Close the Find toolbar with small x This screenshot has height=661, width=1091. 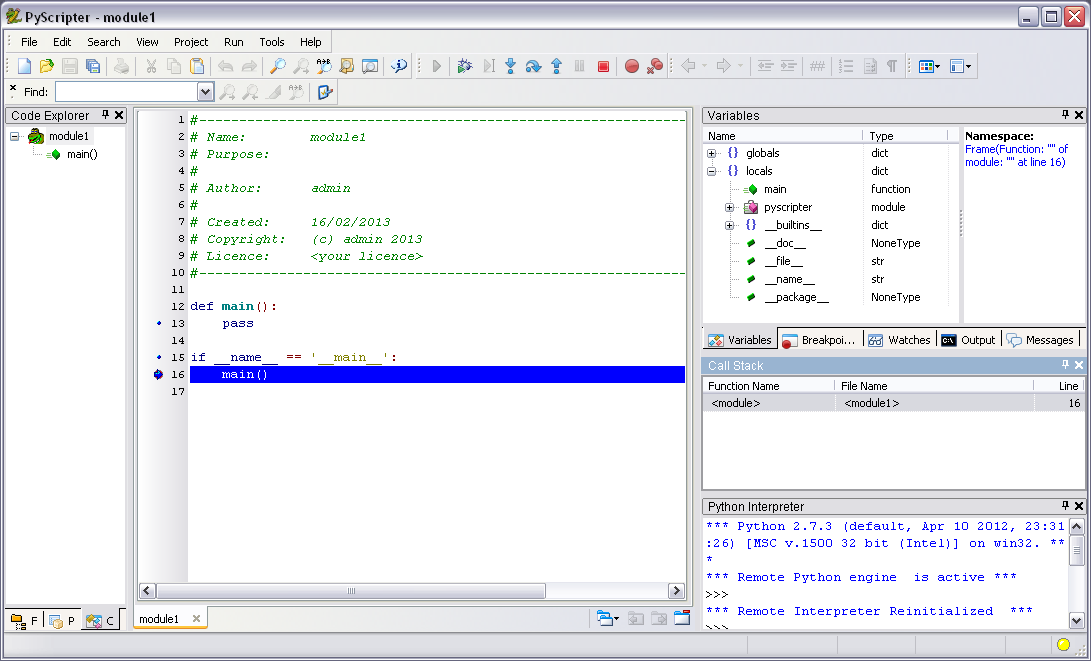(13, 88)
